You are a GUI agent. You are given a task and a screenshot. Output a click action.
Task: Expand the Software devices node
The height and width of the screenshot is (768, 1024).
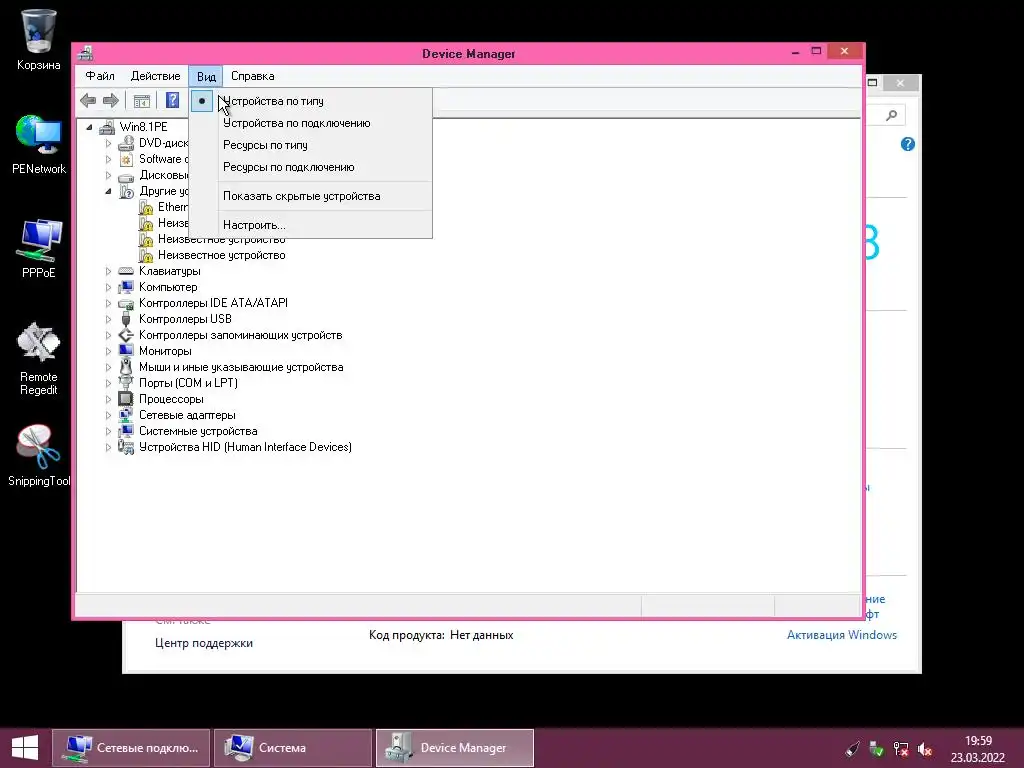pos(108,159)
